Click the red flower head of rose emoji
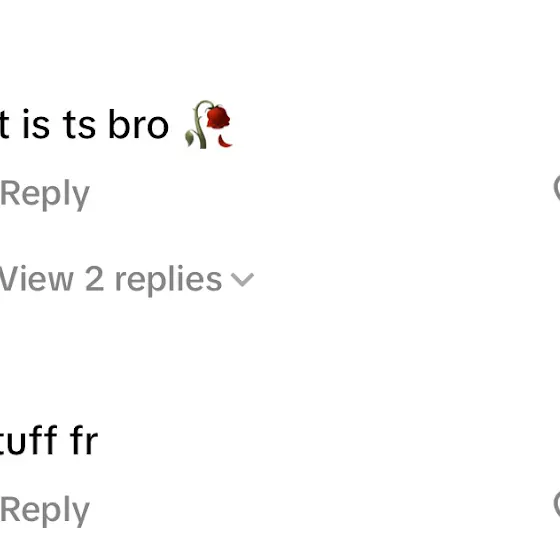The width and height of the screenshot is (560, 560). pos(218,117)
